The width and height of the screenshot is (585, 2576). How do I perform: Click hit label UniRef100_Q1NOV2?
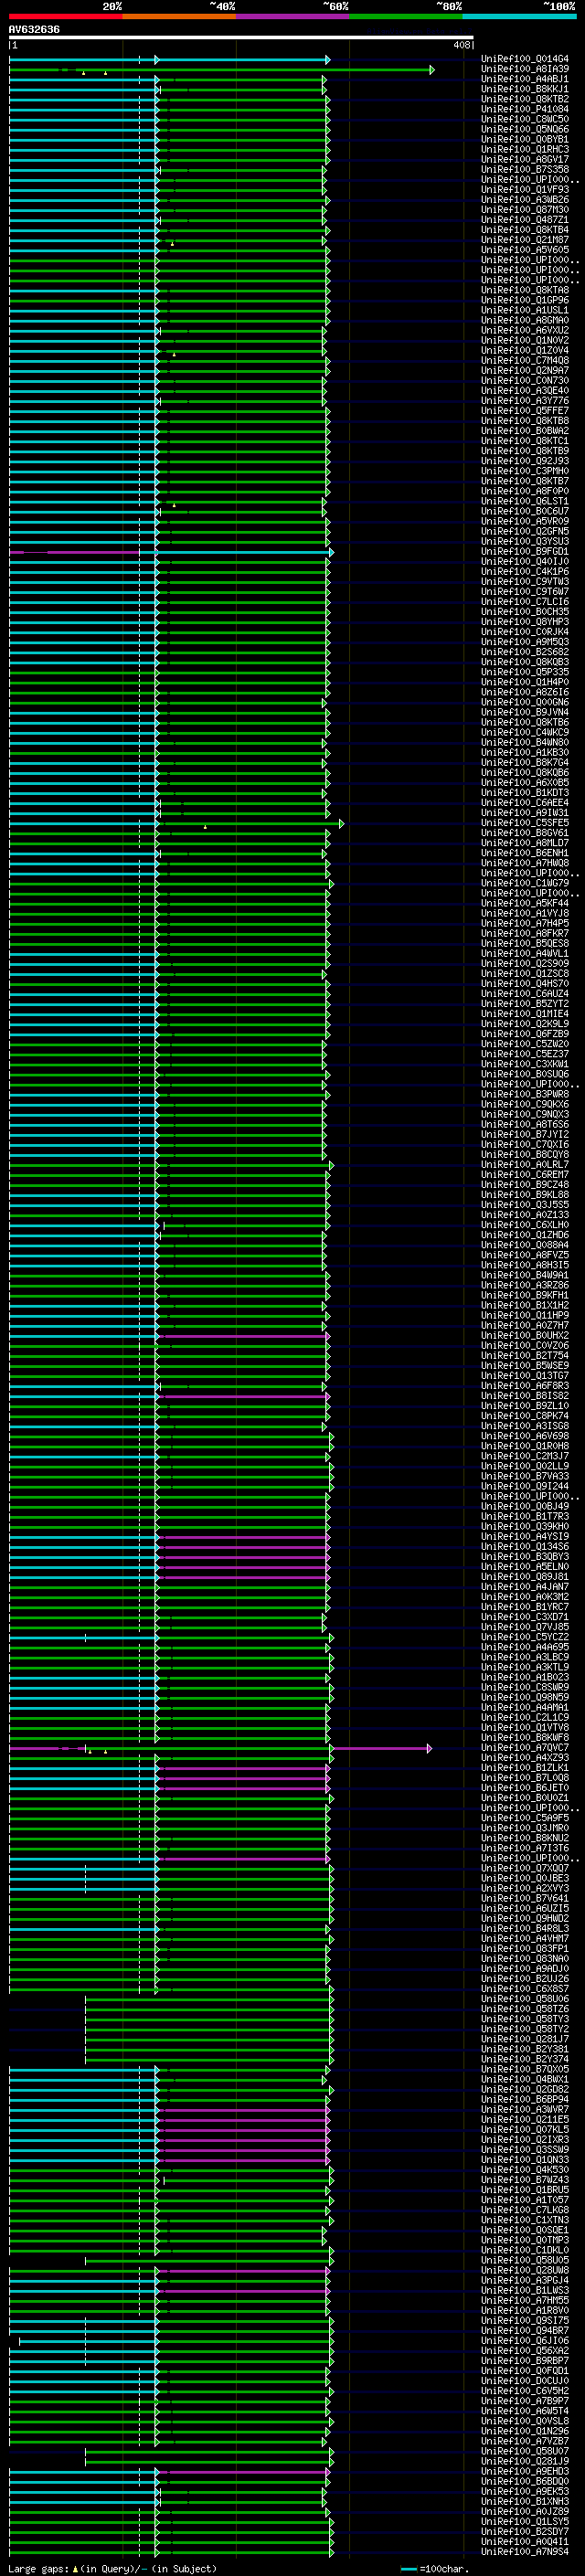524,340
